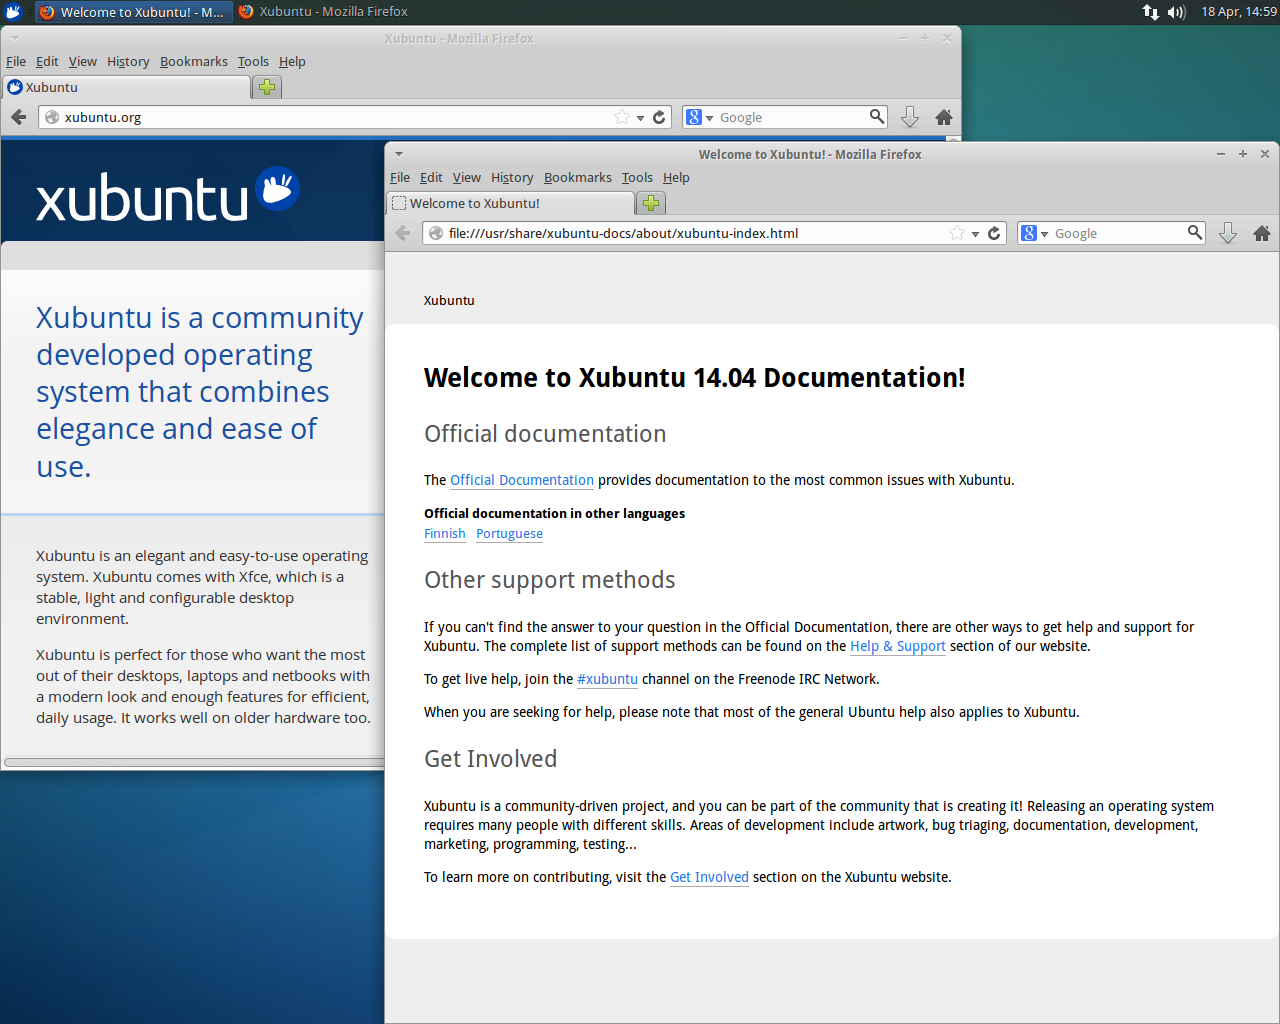Open the History menu in the Xubuntu window

(x=128, y=61)
